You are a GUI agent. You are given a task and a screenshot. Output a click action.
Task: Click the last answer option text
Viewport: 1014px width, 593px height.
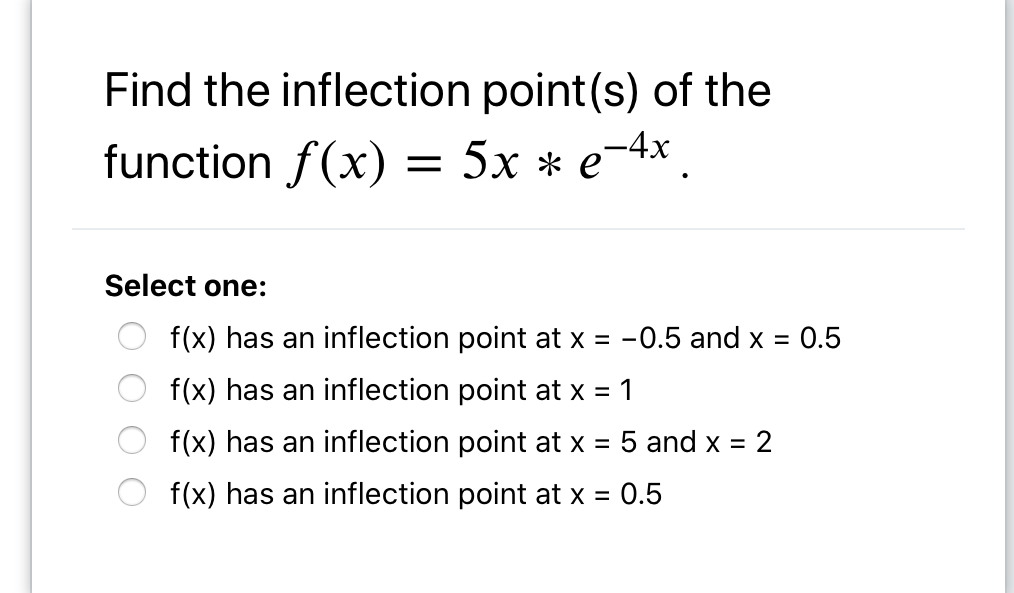point(416,495)
